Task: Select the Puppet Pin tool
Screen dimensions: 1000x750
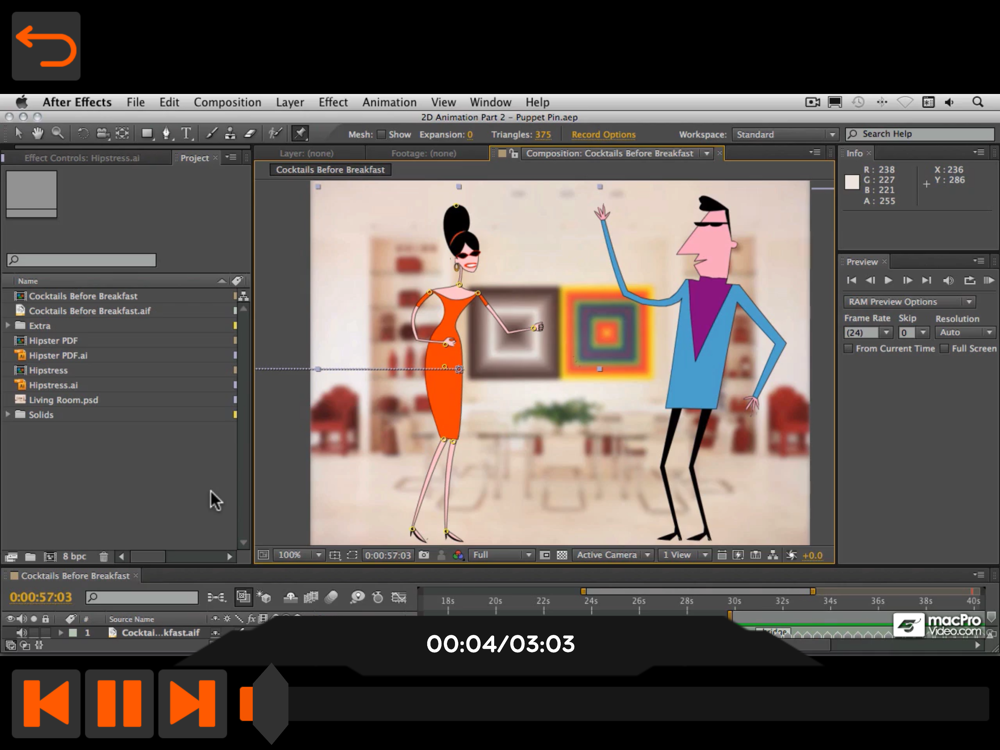Action: click(300, 133)
